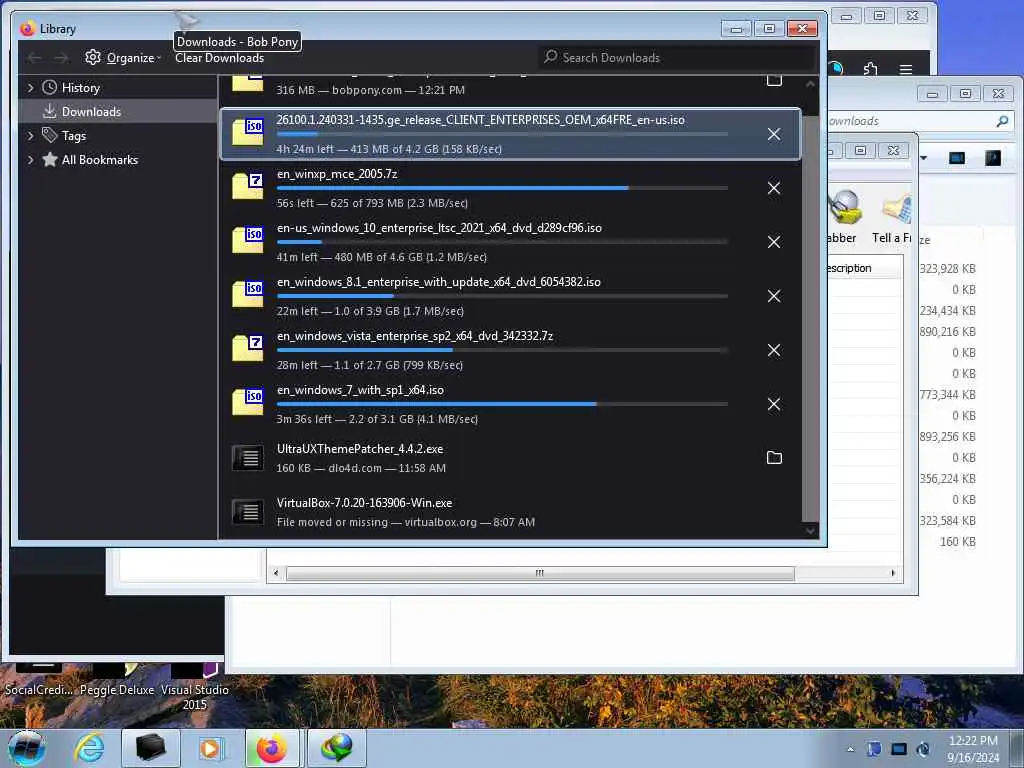Open Internet Download Manager taskbar button
The width and height of the screenshot is (1024, 768).
click(x=336, y=748)
